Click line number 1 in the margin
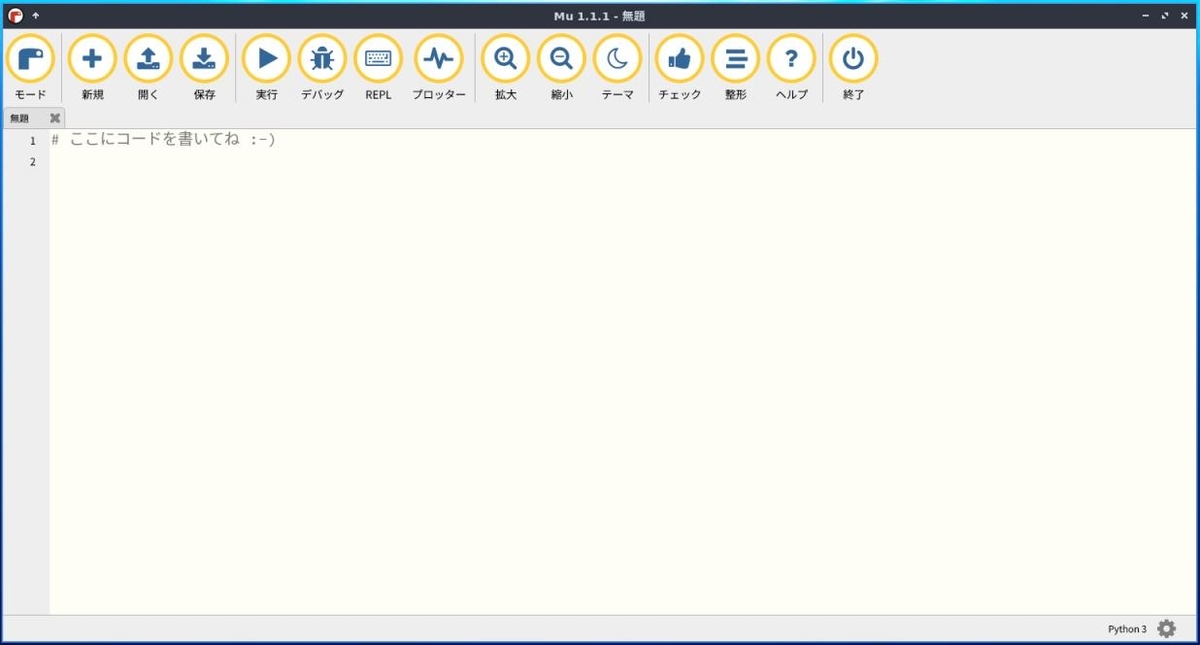Viewport: 1200px width, 645px height. click(x=33, y=141)
